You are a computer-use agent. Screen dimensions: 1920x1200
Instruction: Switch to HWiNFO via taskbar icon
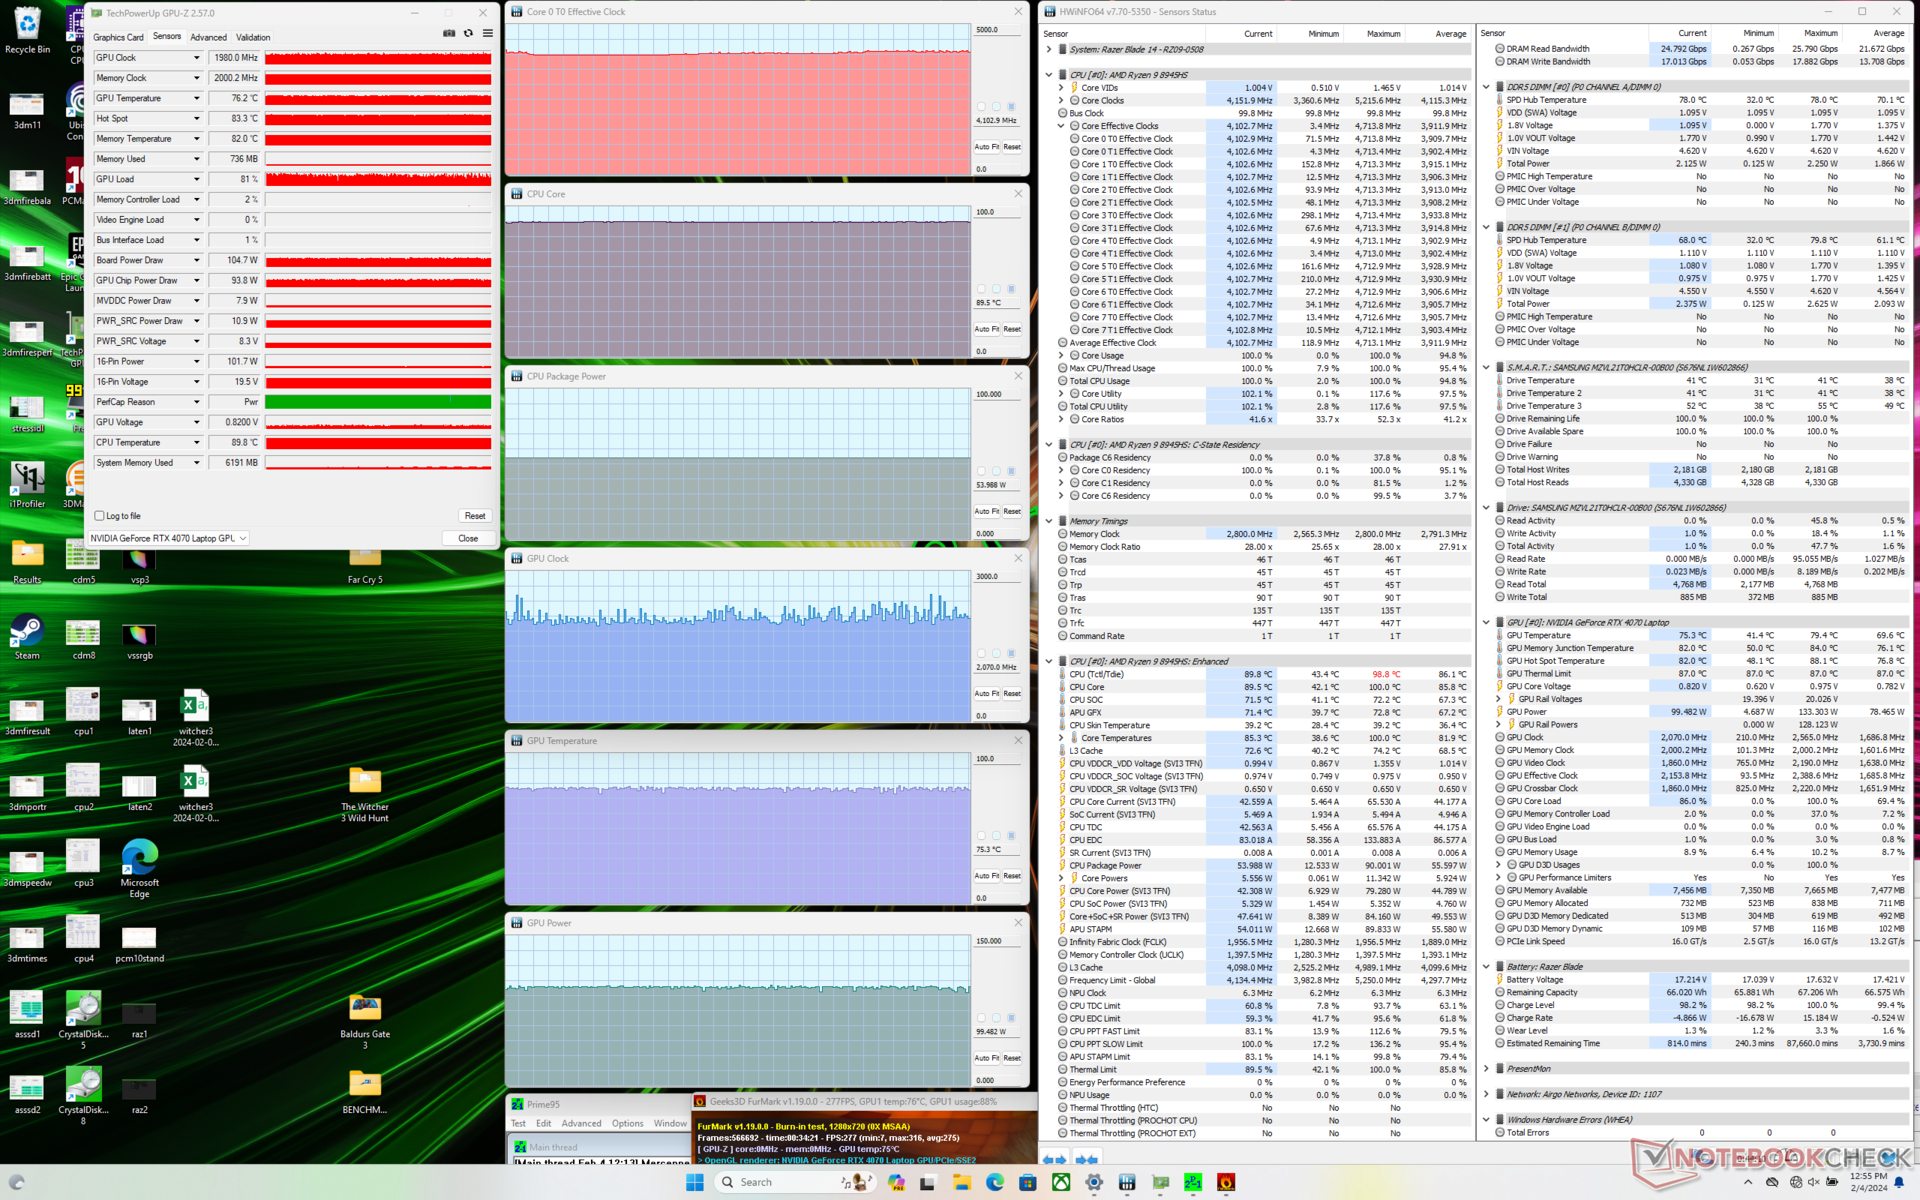tap(1127, 1182)
